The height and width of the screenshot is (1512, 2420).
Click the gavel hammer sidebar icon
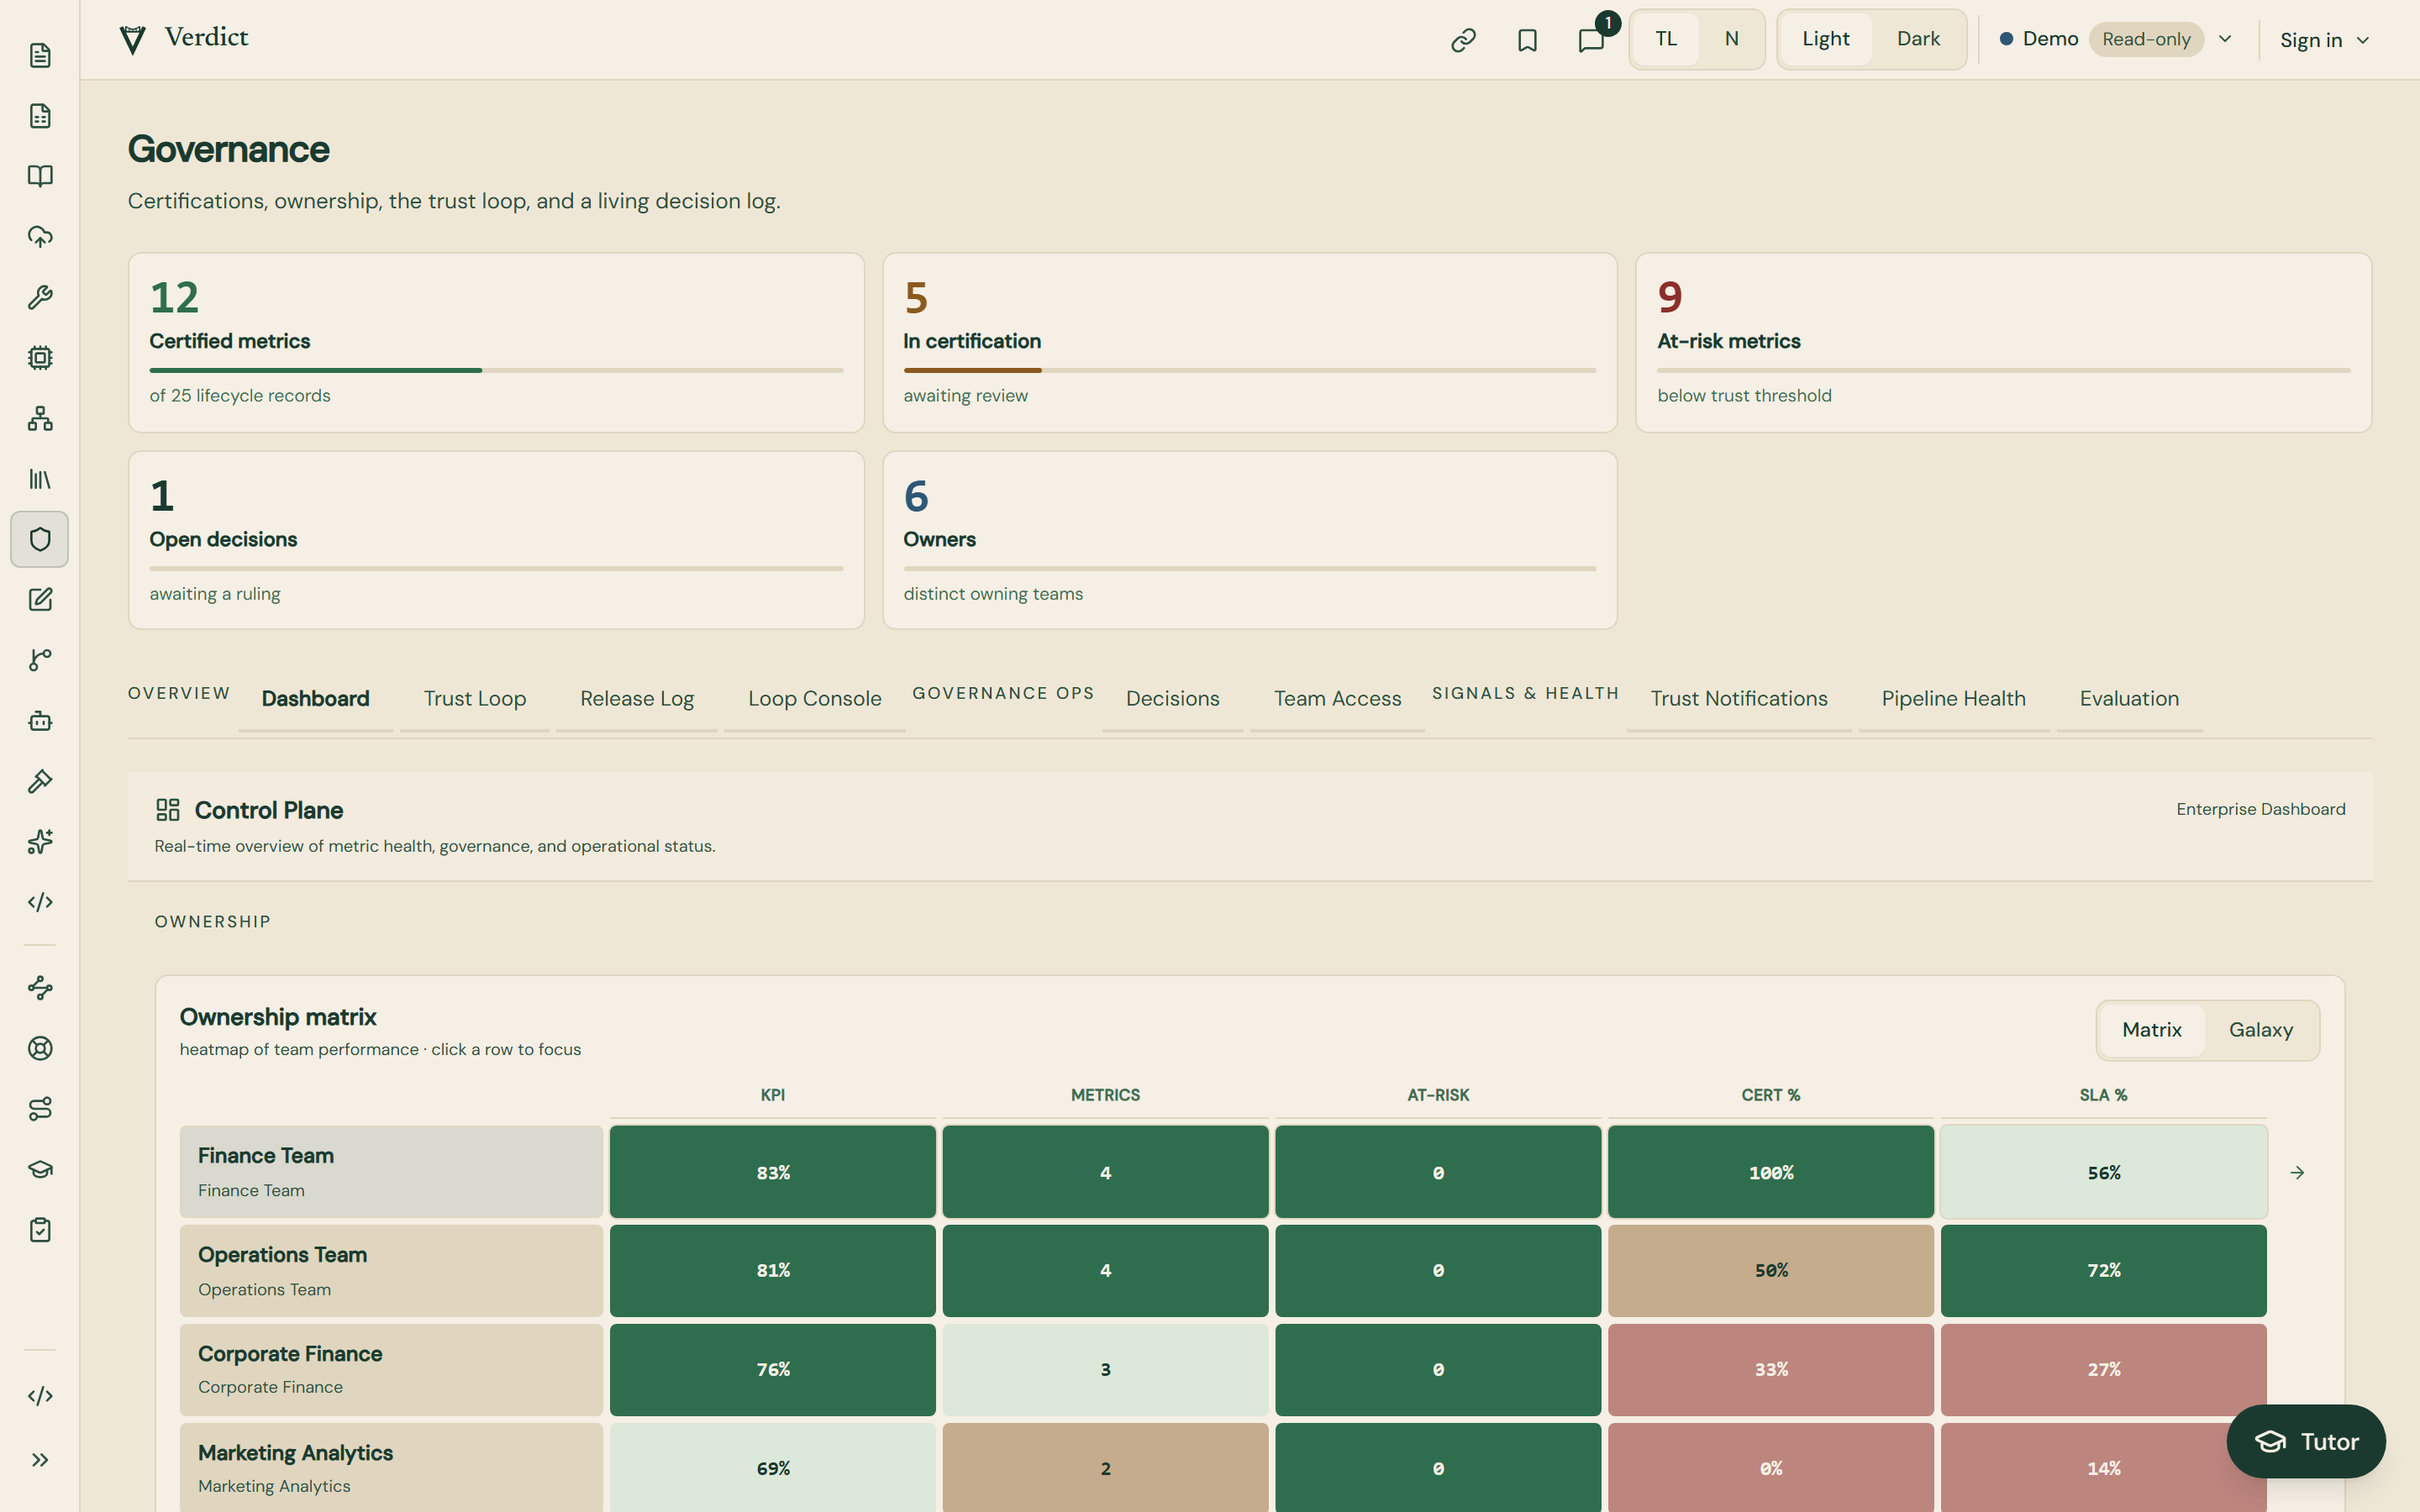click(40, 781)
